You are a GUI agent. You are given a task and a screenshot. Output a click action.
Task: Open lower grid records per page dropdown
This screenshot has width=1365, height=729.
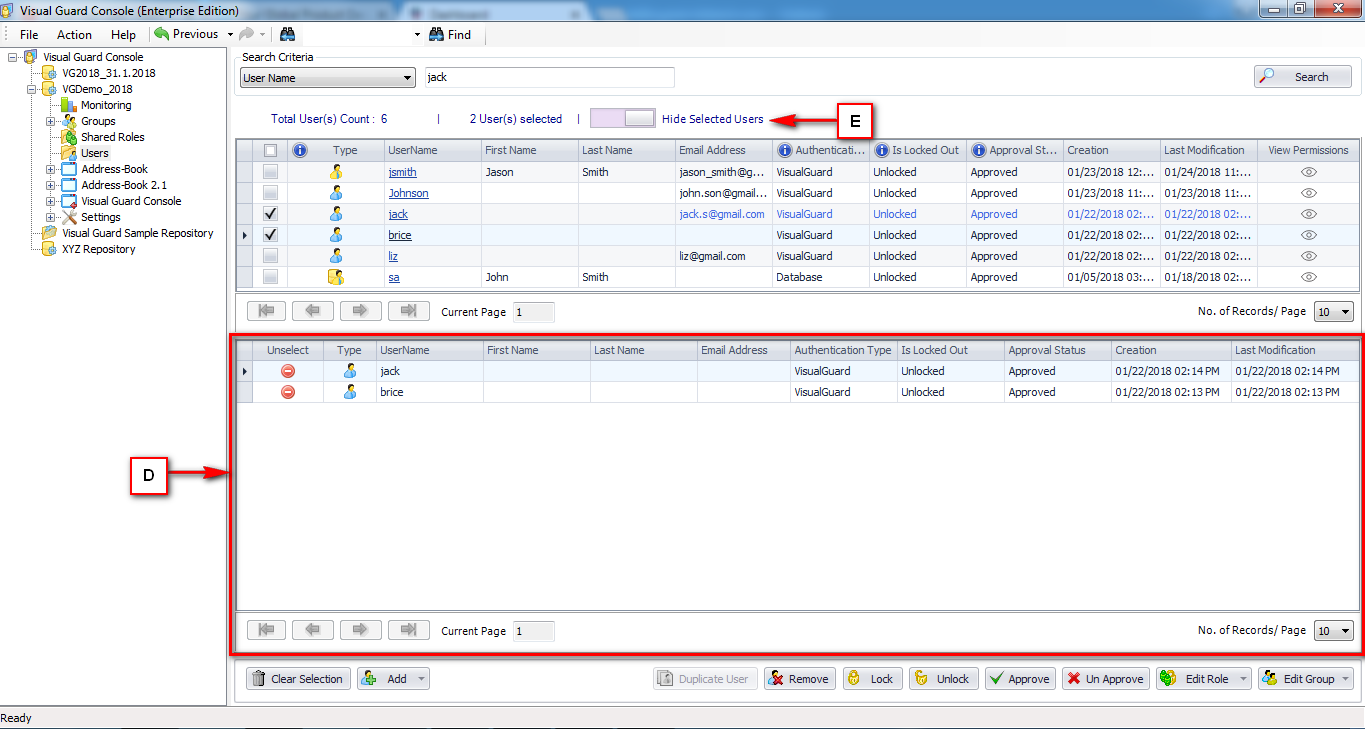1334,631
